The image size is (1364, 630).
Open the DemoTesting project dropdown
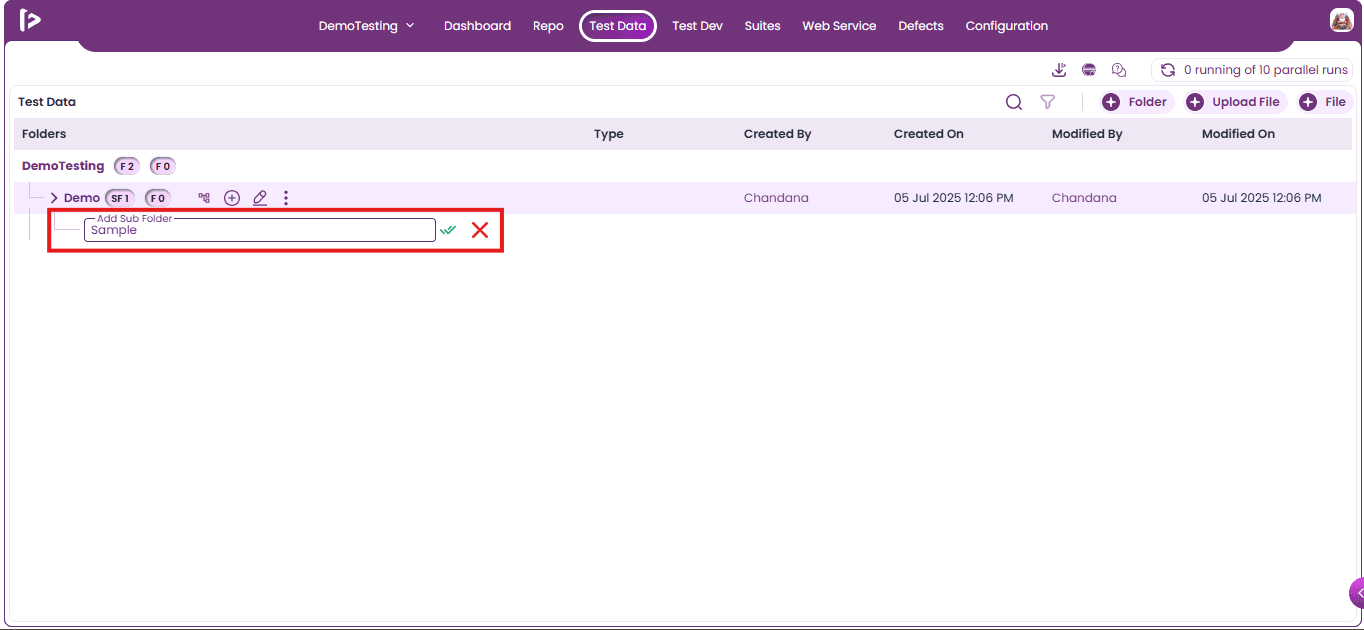(x=367, y=26)
